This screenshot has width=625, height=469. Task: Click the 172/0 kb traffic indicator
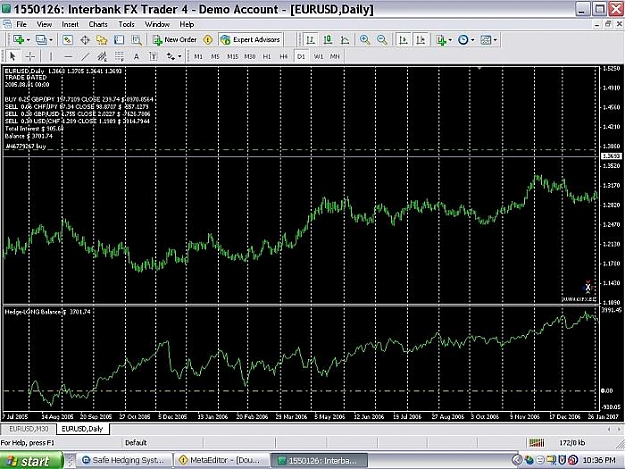coord(572,443)
